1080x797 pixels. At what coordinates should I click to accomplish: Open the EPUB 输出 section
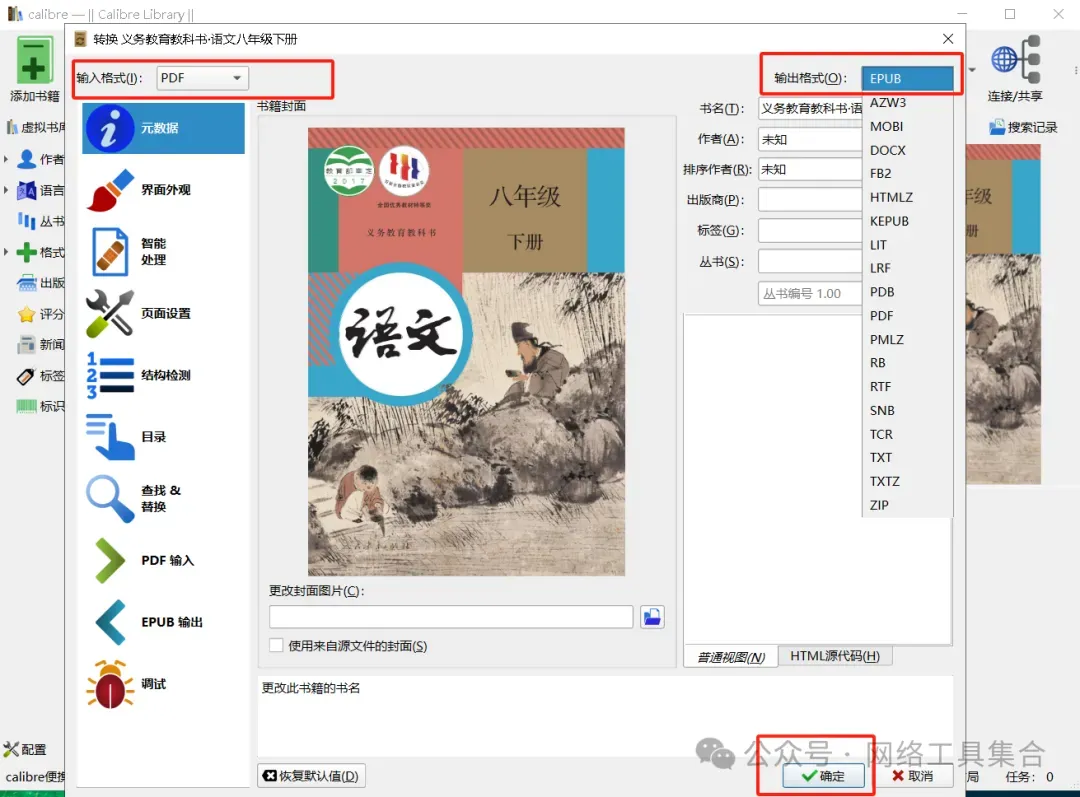(x=163, y=622)
